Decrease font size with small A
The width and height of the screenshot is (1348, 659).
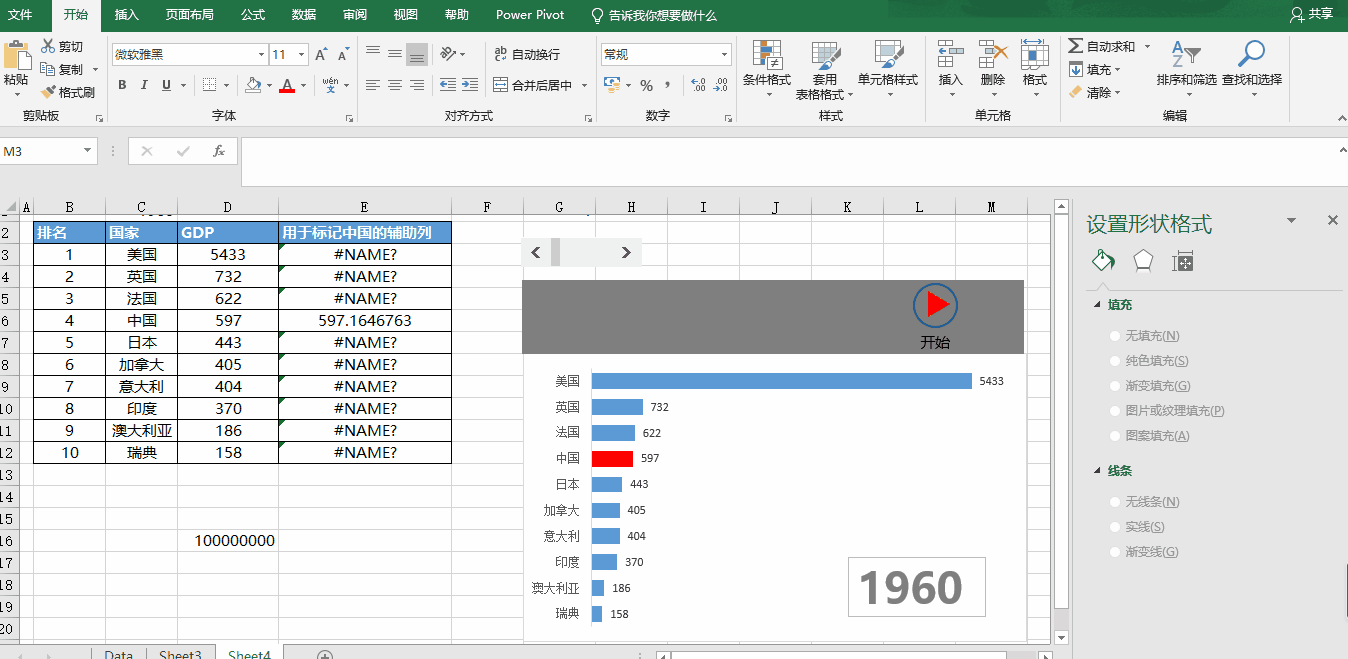(343, 55)
